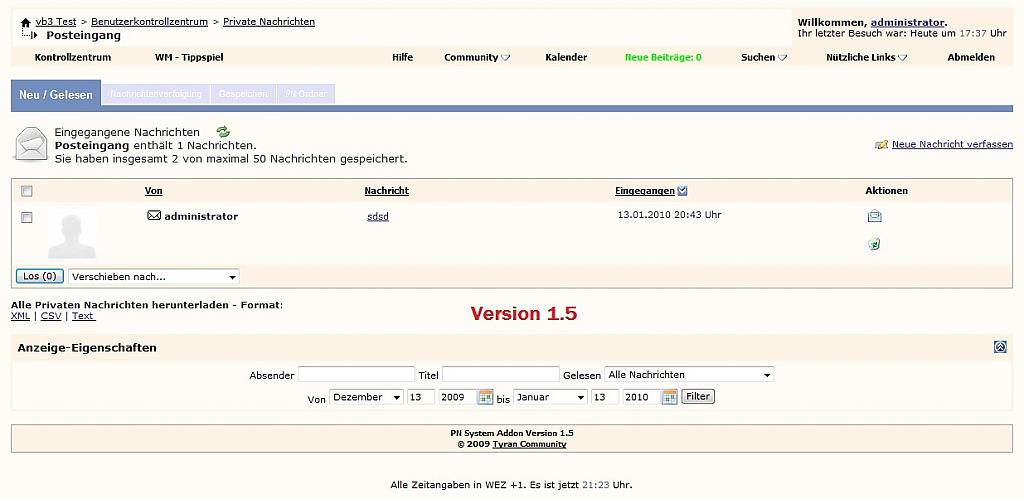The height and width of the screenshot is (499, 1024).
Task: Open the bis date calendar picker
Action: pos(669,397)
